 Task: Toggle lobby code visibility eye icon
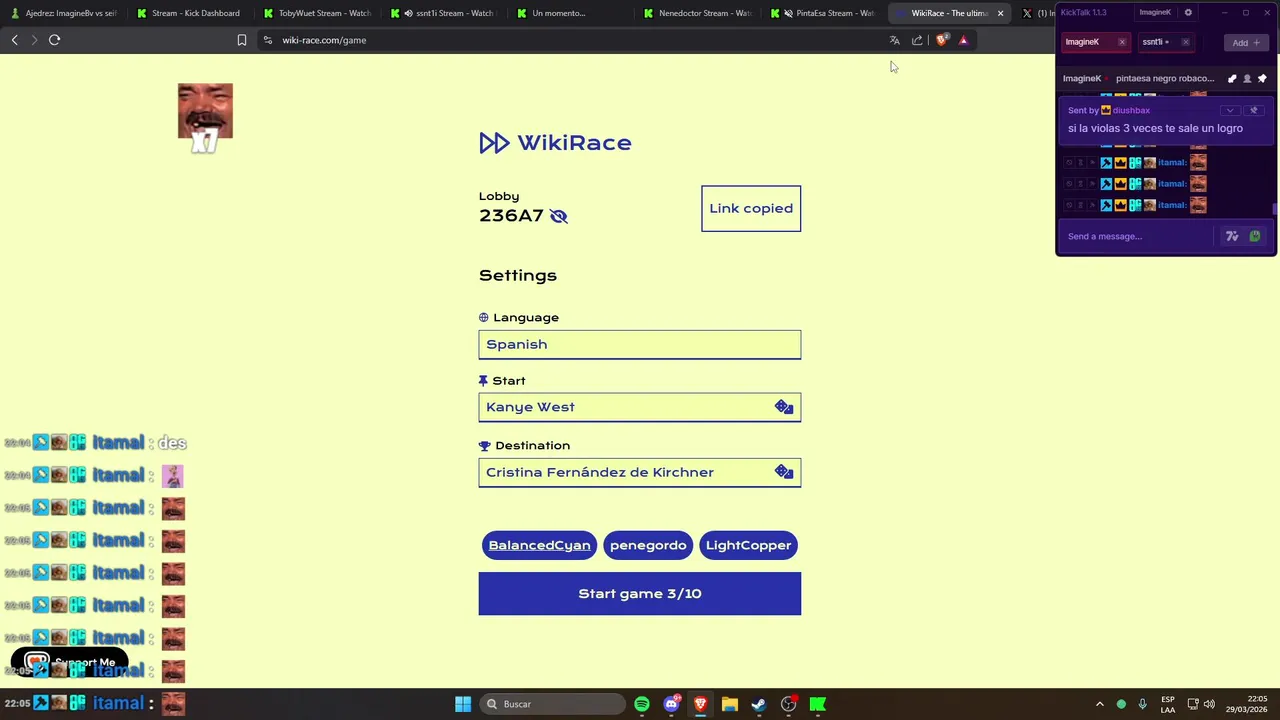558,216
